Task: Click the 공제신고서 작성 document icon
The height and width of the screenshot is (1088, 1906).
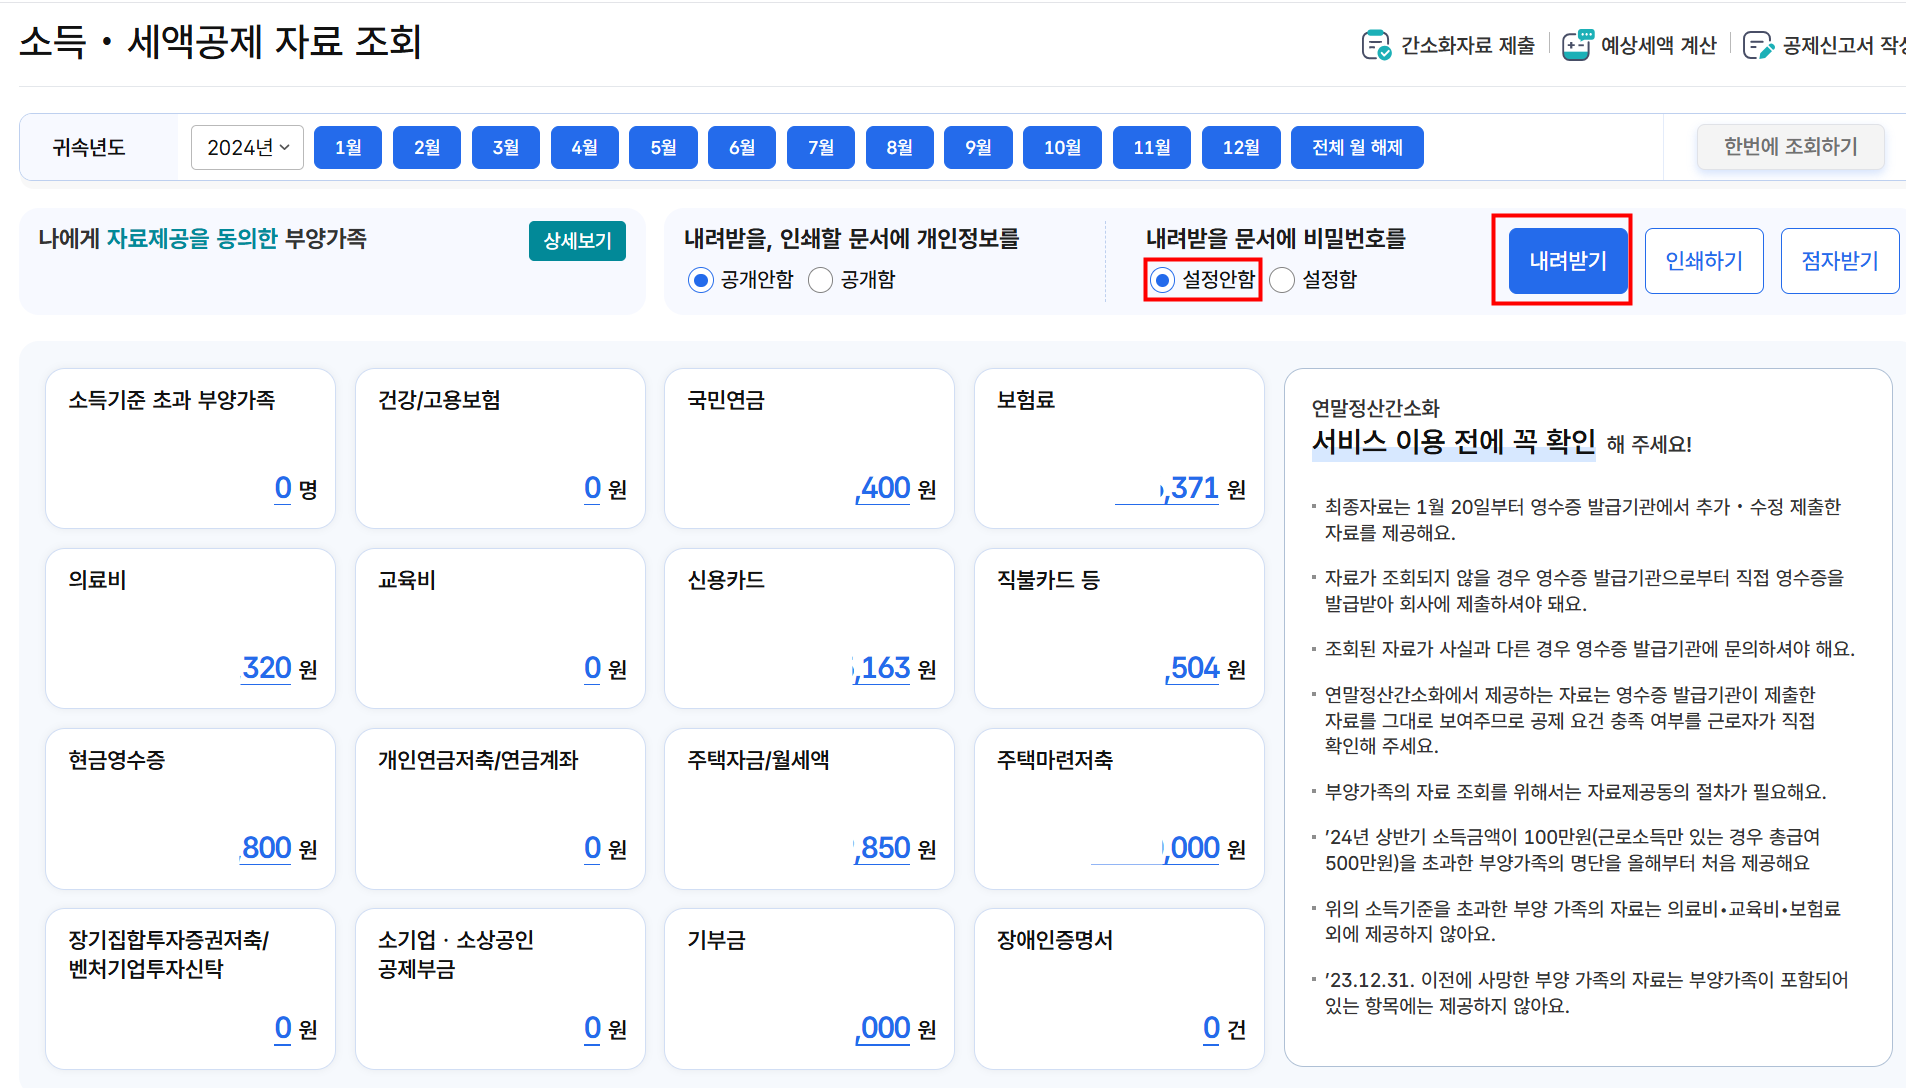Action: (x=1758, y=45)
